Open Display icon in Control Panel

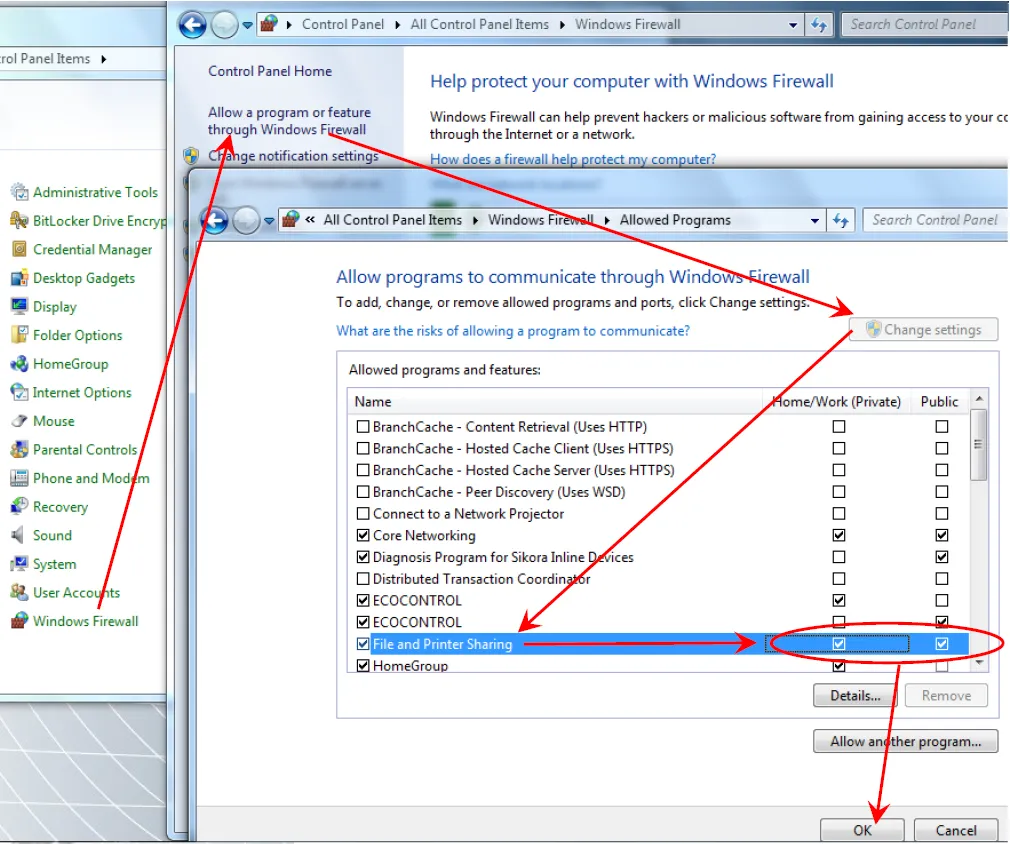pos(19,306)
